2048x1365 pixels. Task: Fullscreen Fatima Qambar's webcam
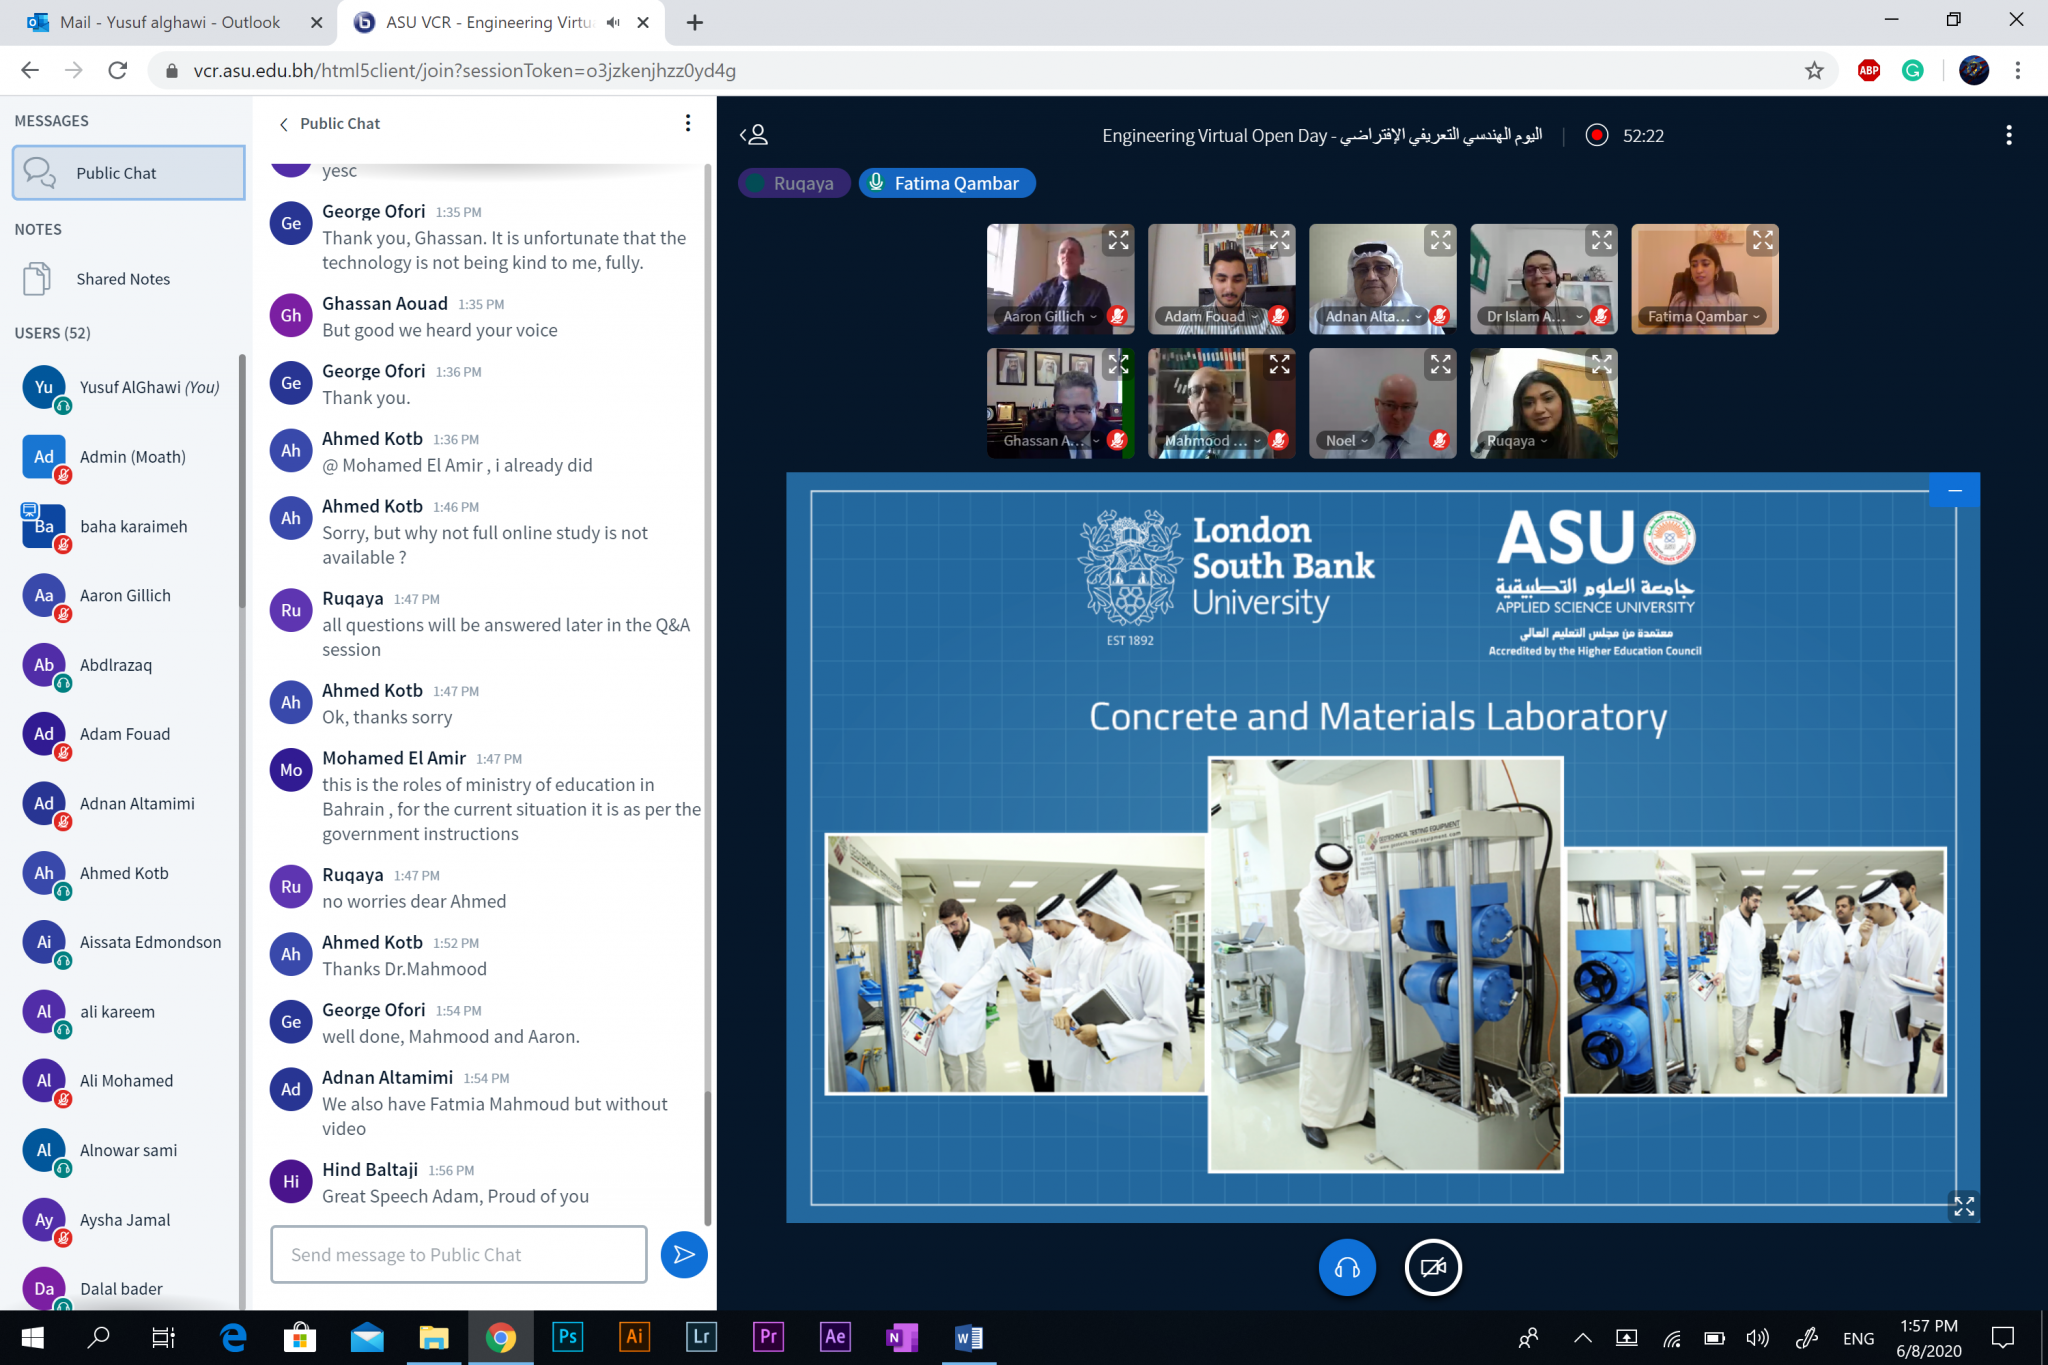(x=1762, y=240)
